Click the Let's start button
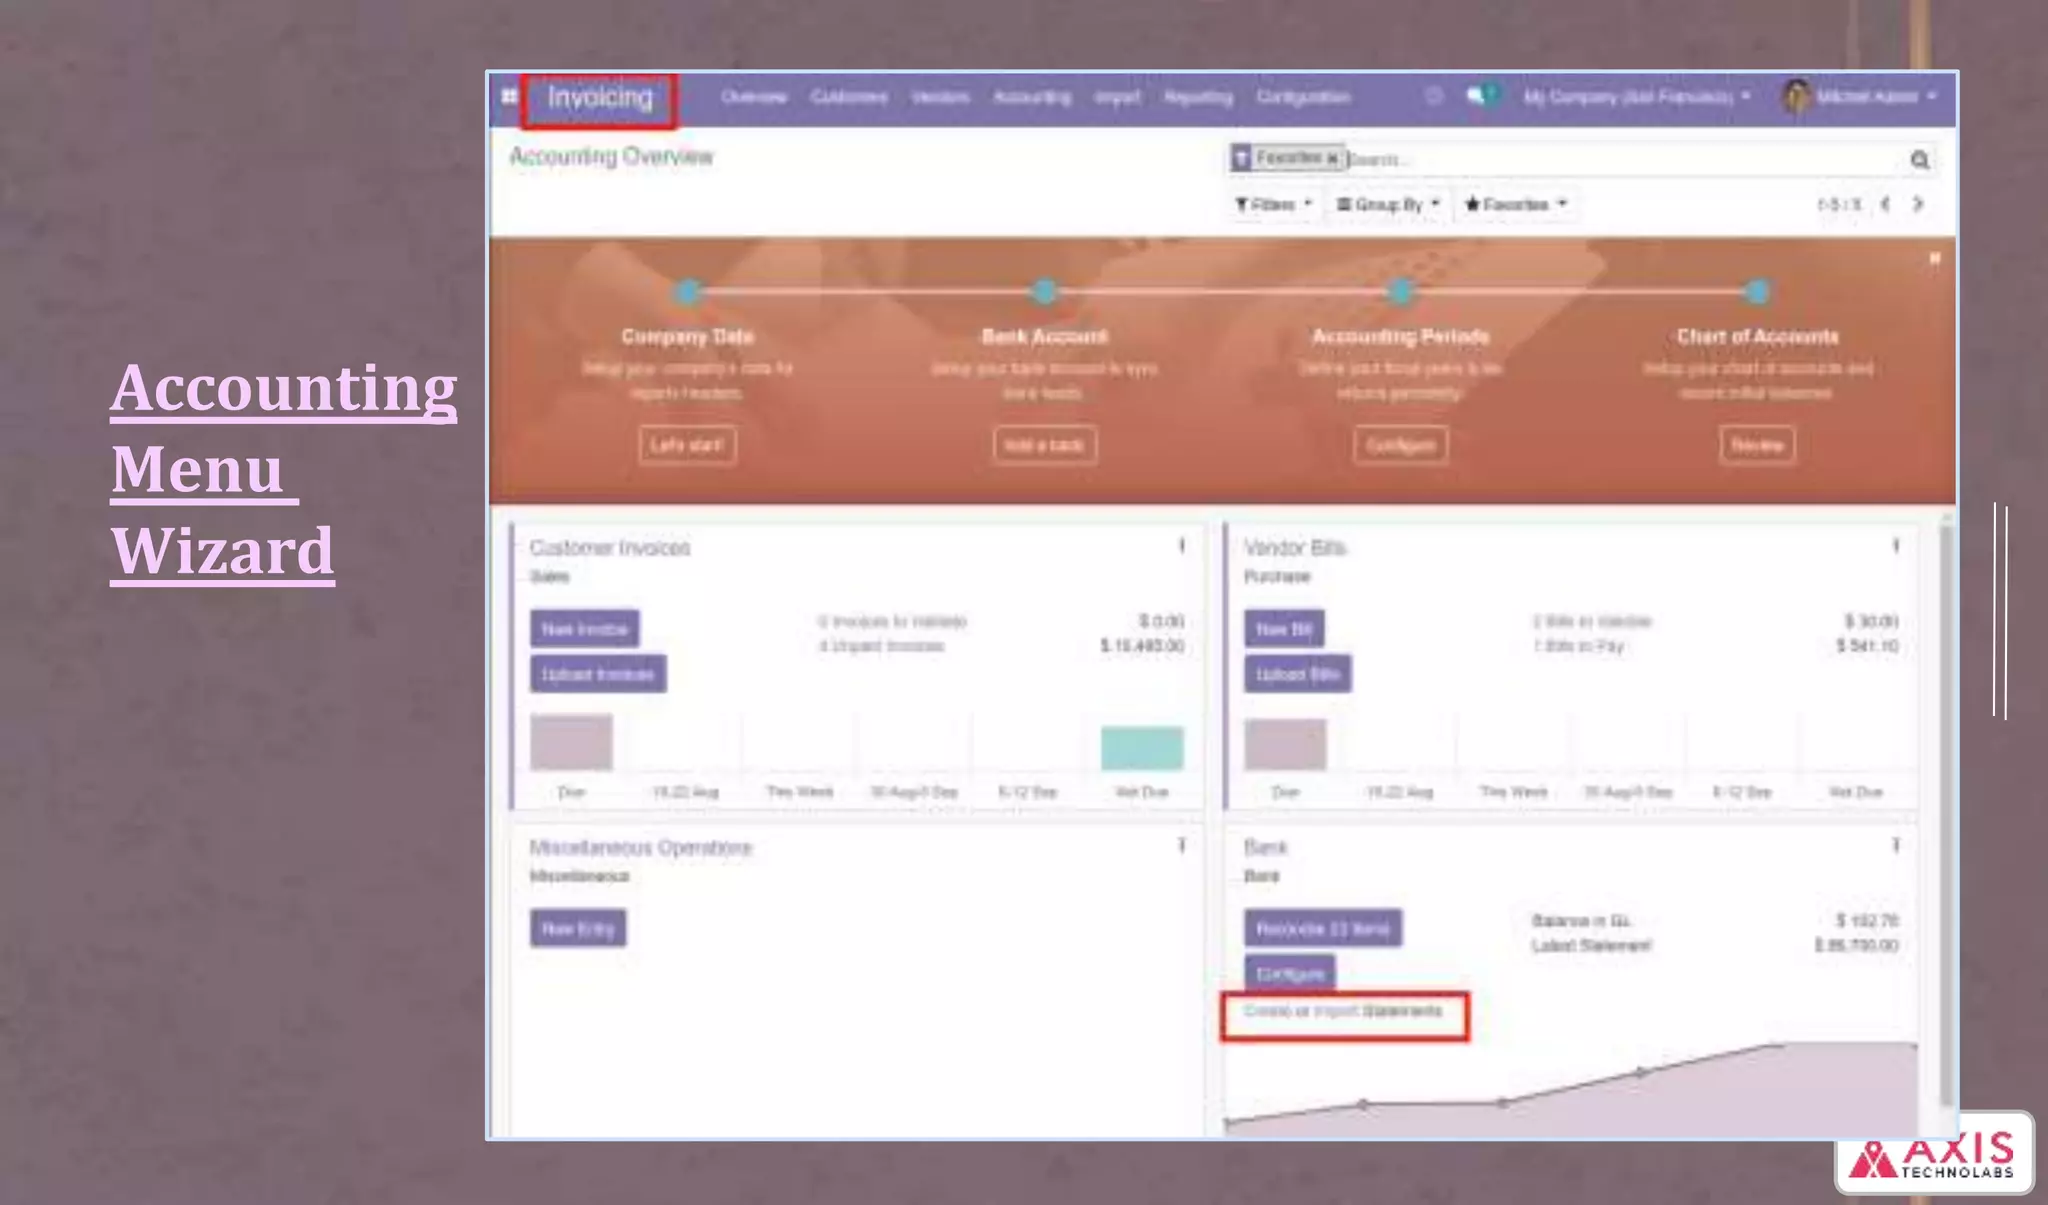This screenshot has height=1205, width=2048. [x=687, y=445]
